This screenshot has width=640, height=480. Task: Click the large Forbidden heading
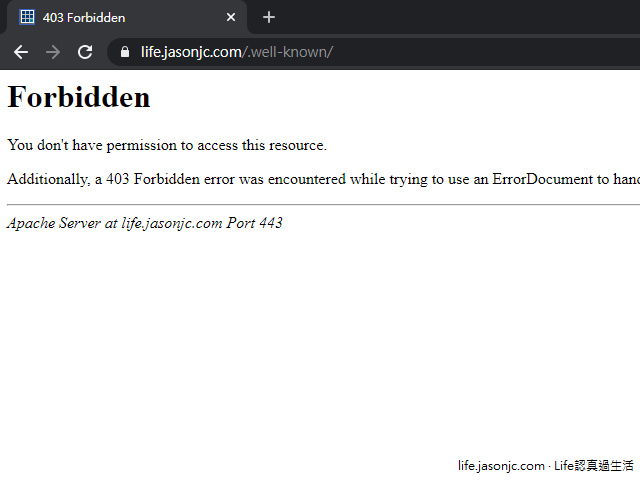pyautogui.click(x=79, y=97)
